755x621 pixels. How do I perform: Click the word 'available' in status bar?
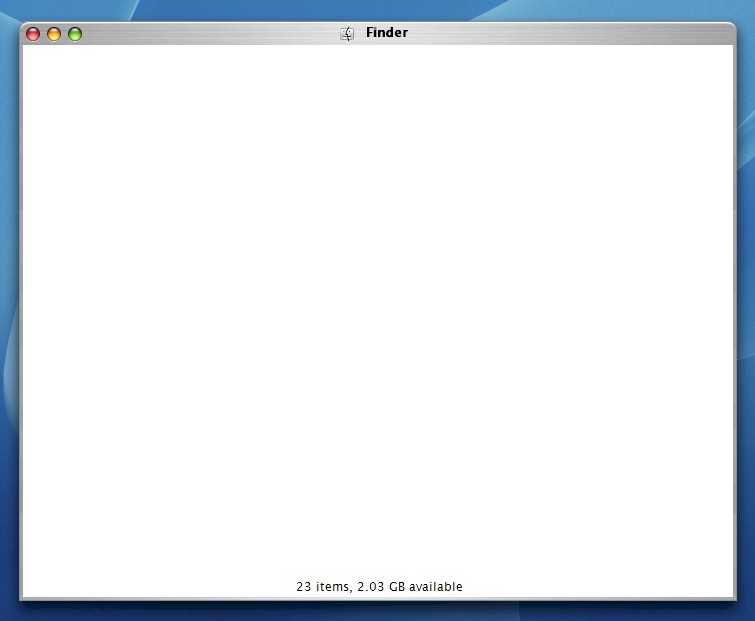pos(436,586)
